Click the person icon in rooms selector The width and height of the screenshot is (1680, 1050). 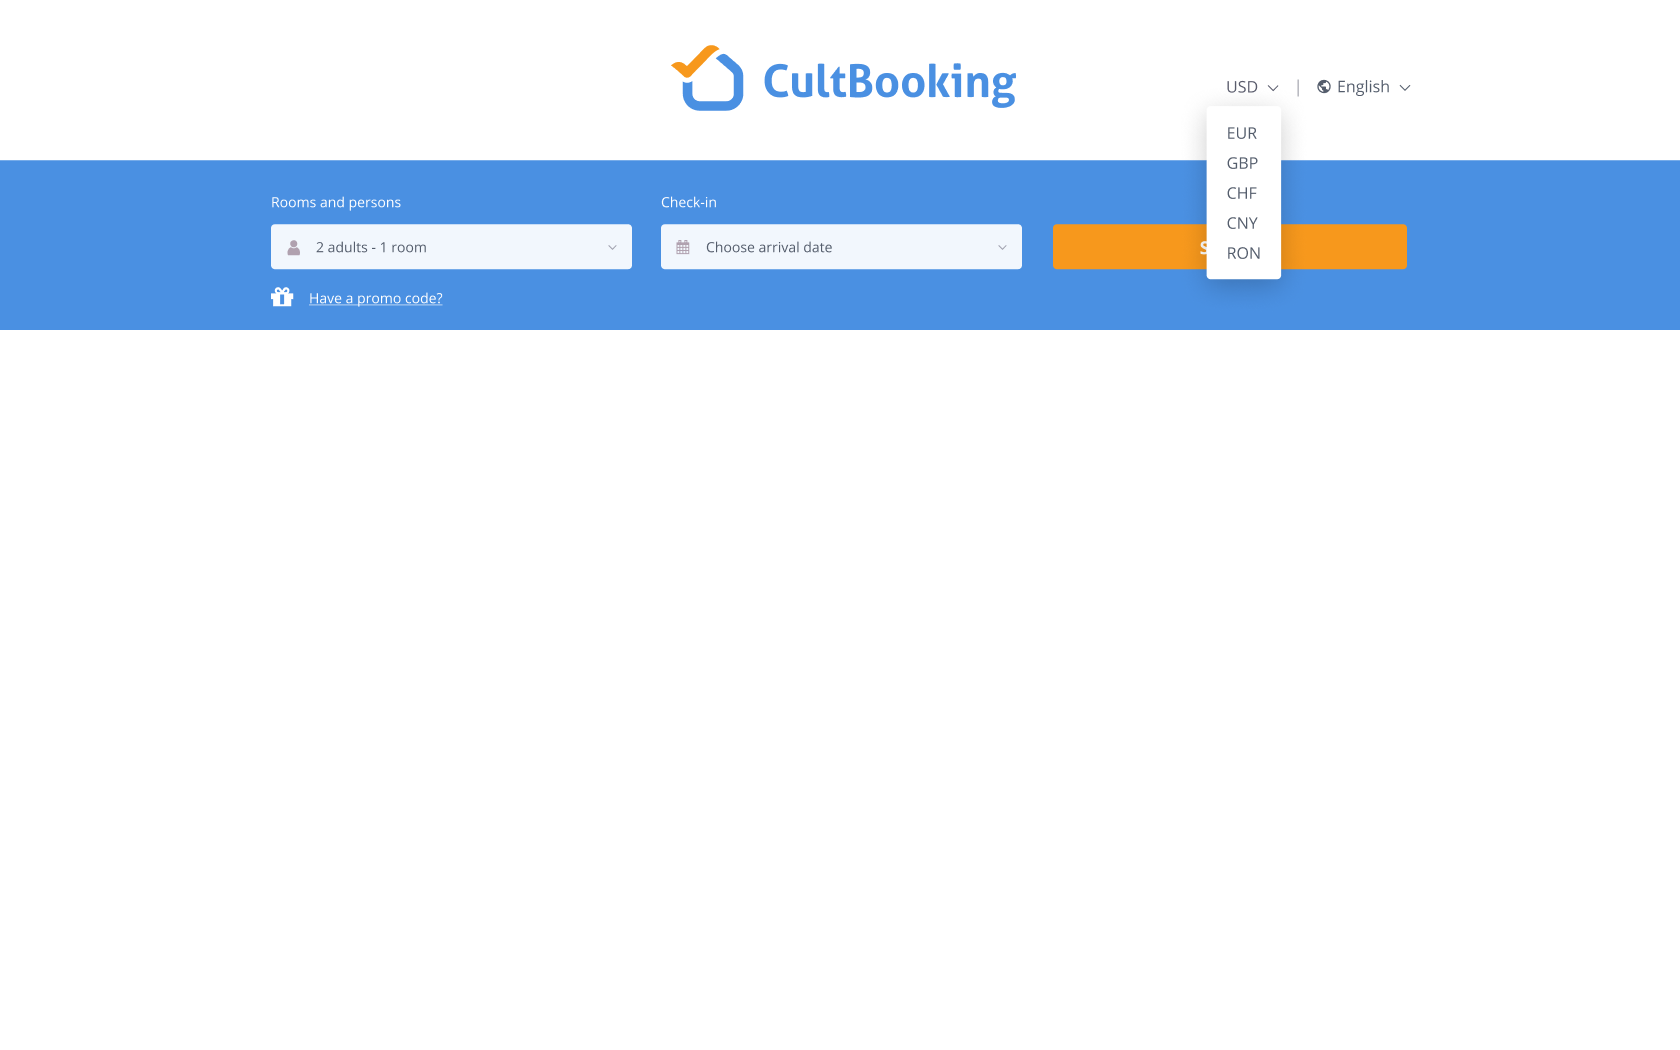pos(293,246)
